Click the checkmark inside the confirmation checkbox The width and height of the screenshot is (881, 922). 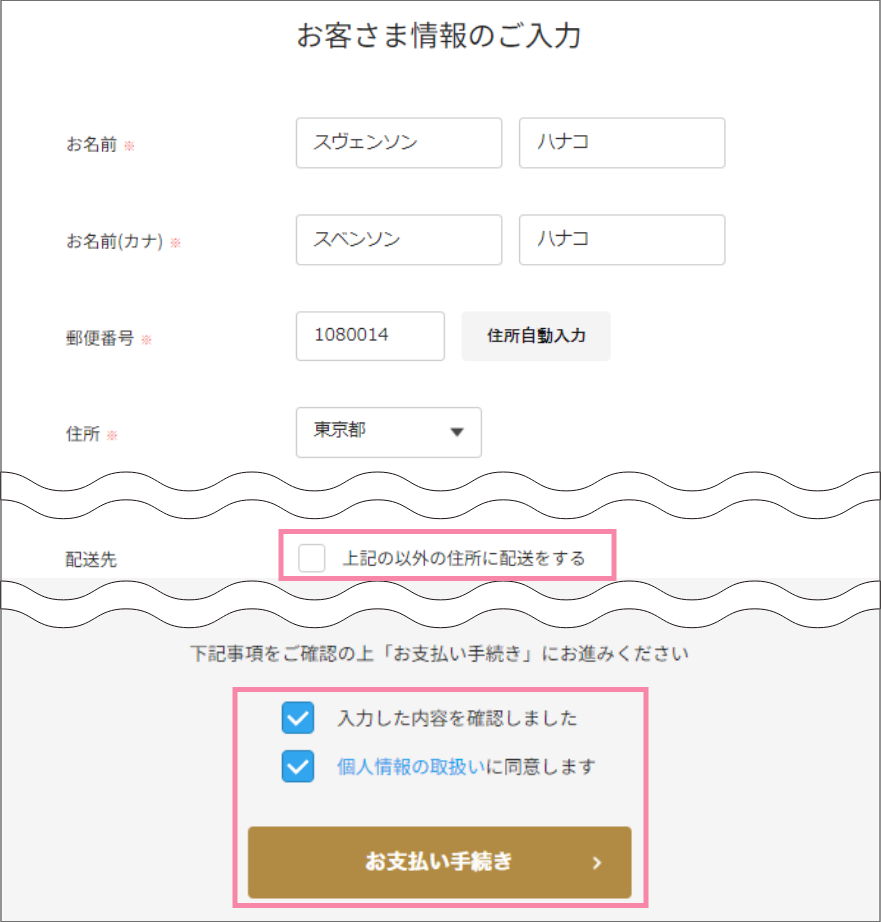point(297,717)
